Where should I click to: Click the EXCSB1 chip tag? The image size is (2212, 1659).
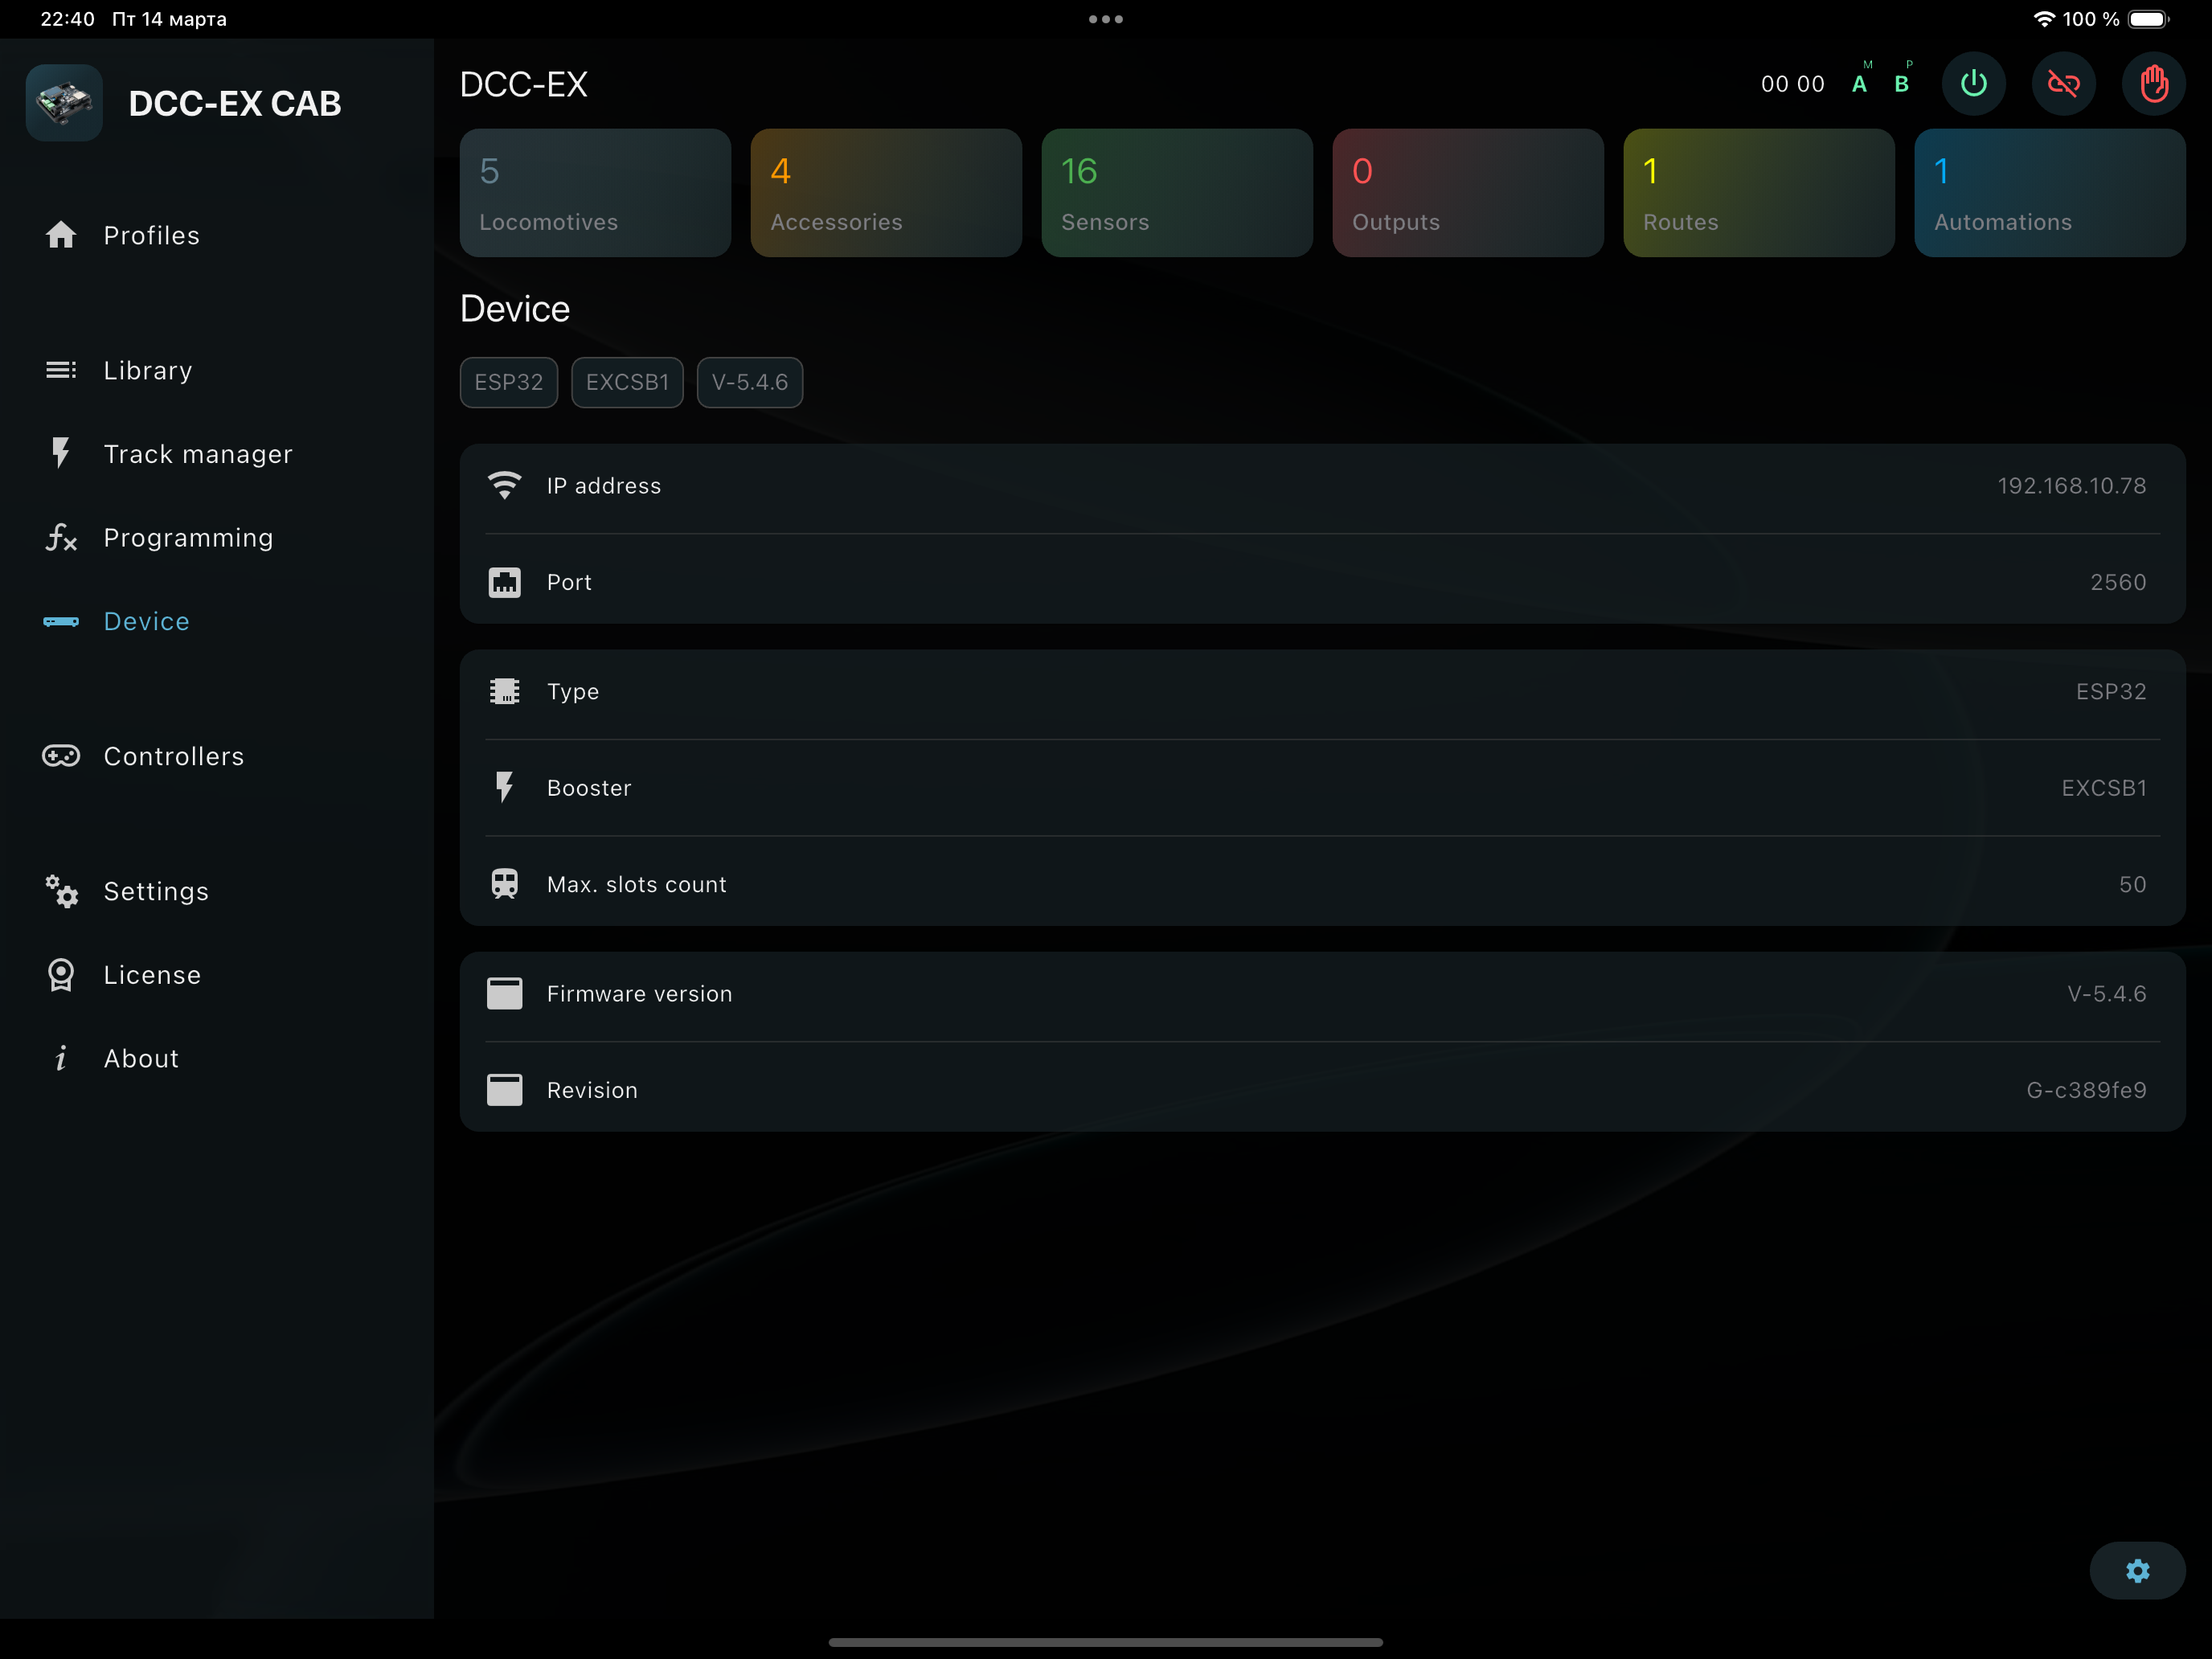point(627,382)
